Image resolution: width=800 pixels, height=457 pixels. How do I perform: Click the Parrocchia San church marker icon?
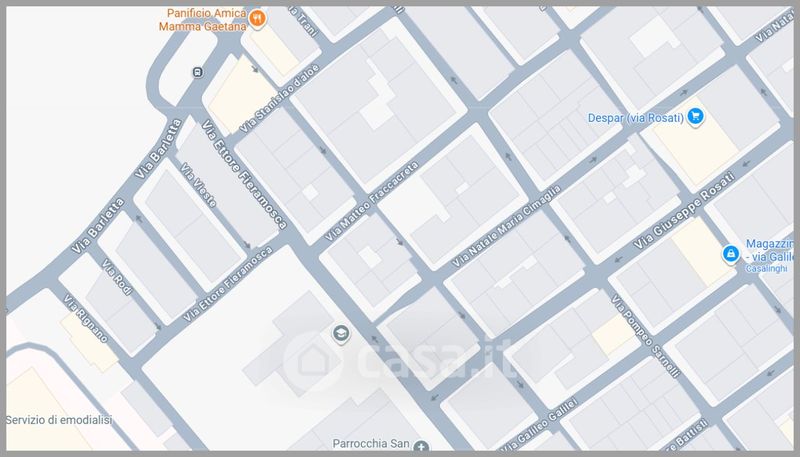pyautogui.click(x=422, y=447)
